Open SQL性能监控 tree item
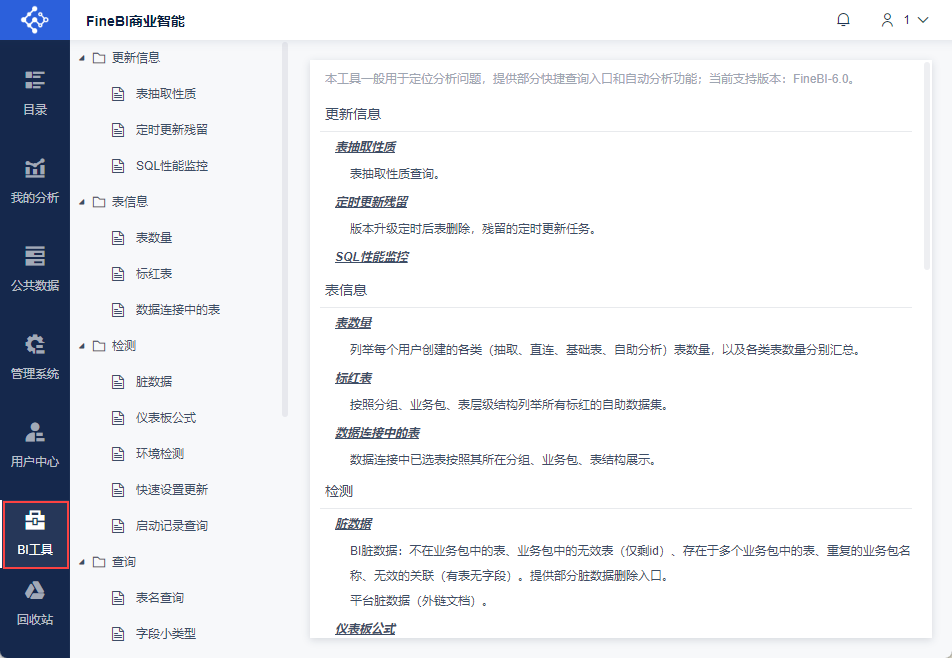This screenshot has width=952, height=658. pos(172,166)
